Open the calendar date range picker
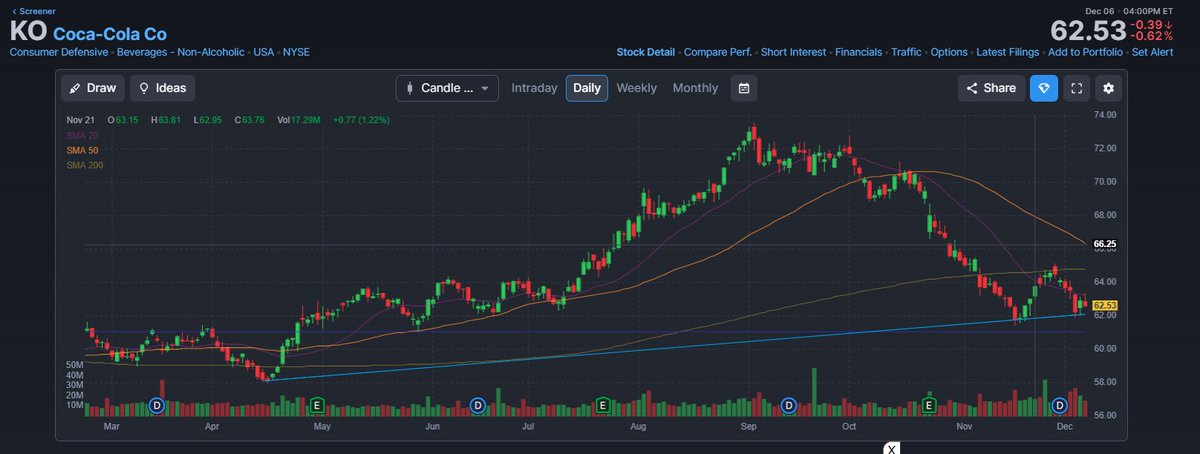This screenshot has height=454, width=1200. (x=744, y=88)
